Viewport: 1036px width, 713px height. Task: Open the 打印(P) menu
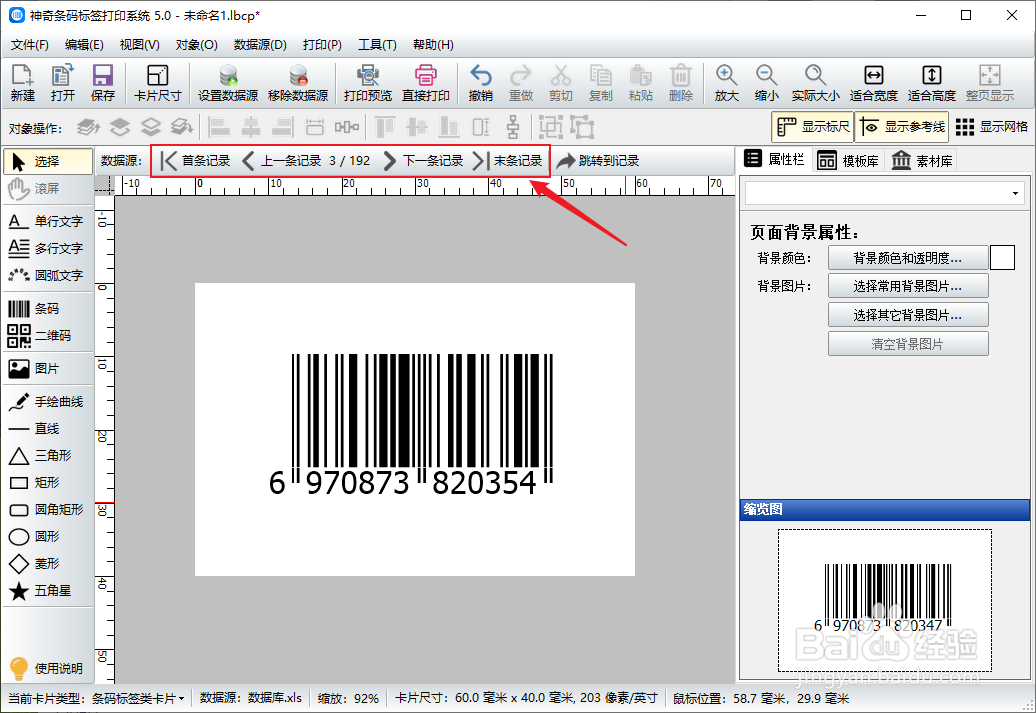tap(322, 45)
